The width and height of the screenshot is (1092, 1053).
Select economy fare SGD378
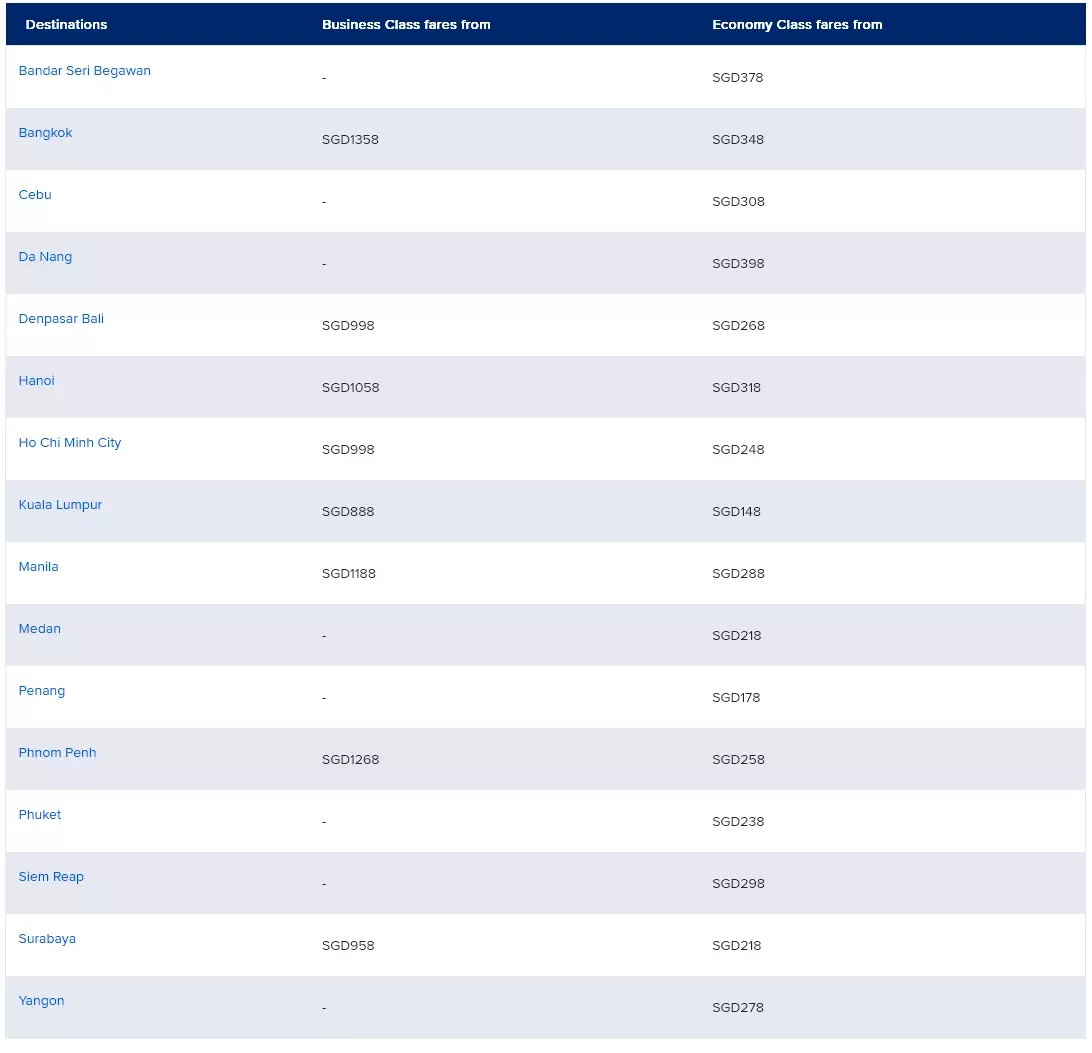click(x=738, y=77)
